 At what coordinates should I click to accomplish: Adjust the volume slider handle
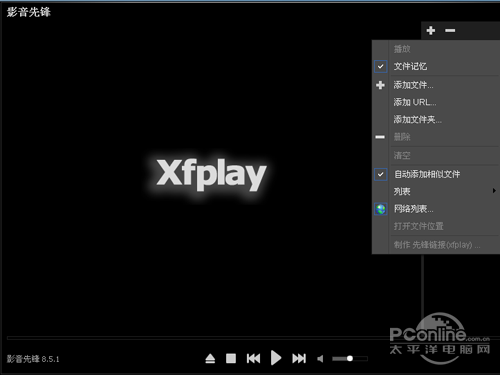click(350, 359)
